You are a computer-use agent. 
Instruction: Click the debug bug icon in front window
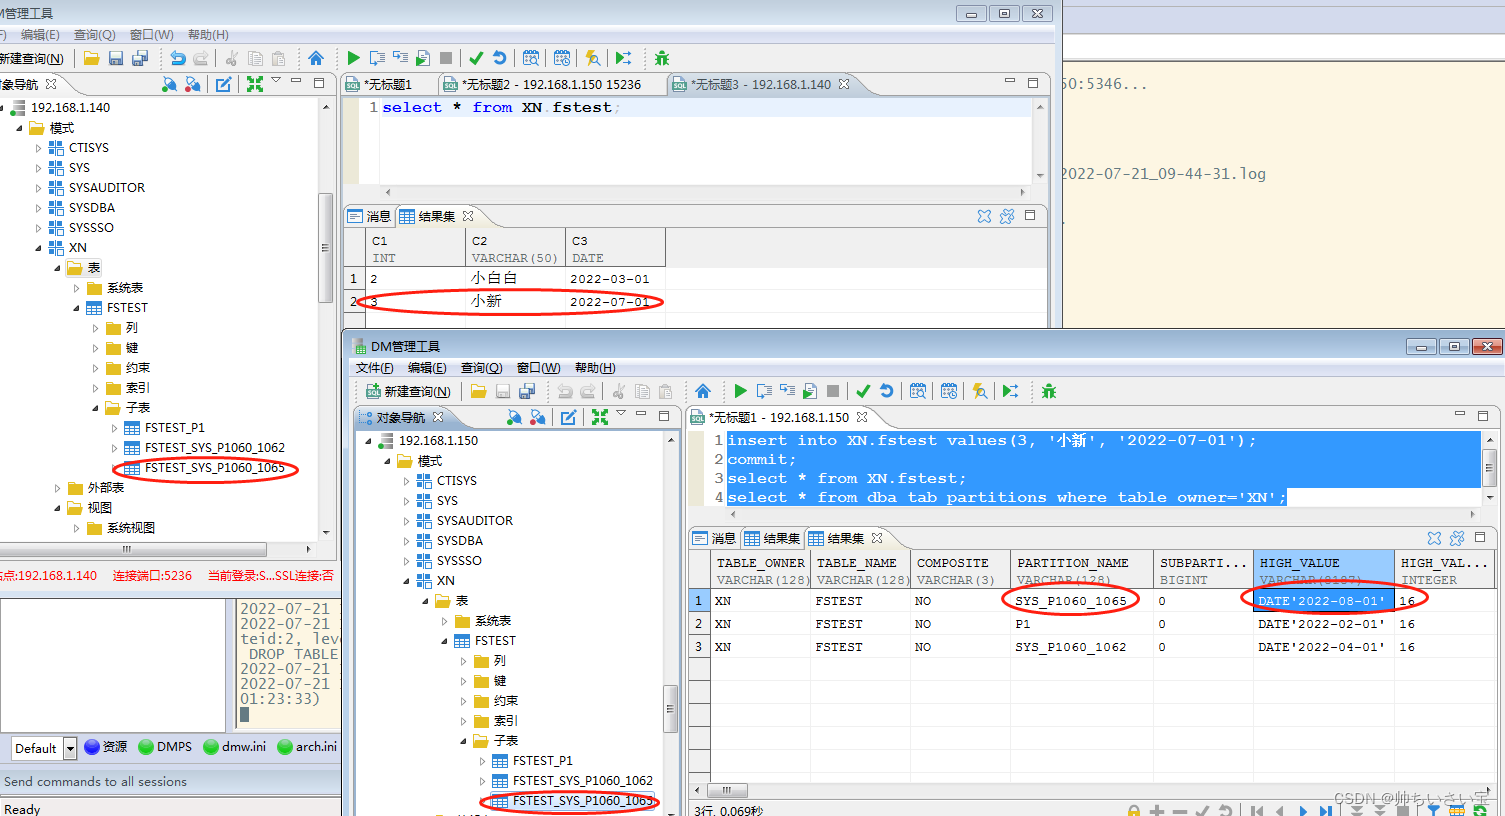click(x=1048, y=391)
